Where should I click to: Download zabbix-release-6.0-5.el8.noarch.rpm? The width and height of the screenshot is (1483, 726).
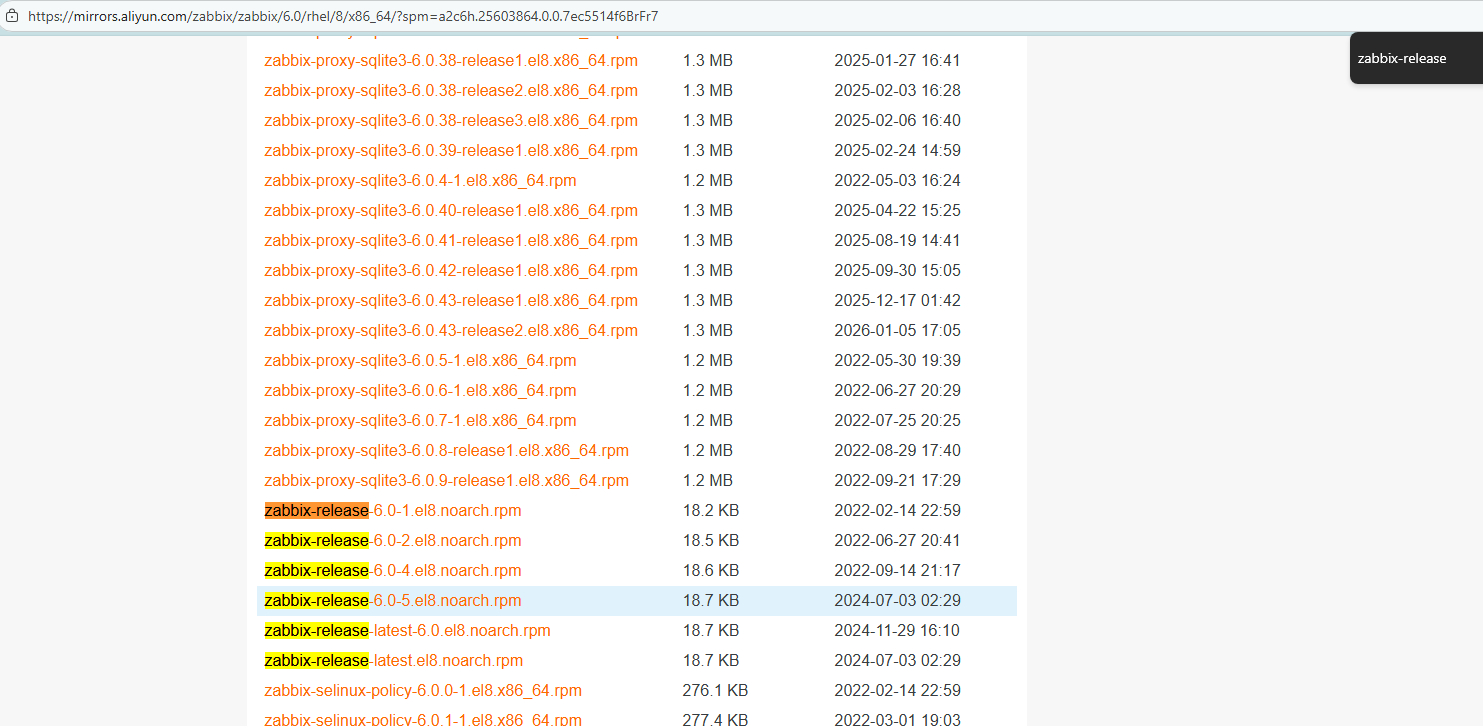coord(393,601)
